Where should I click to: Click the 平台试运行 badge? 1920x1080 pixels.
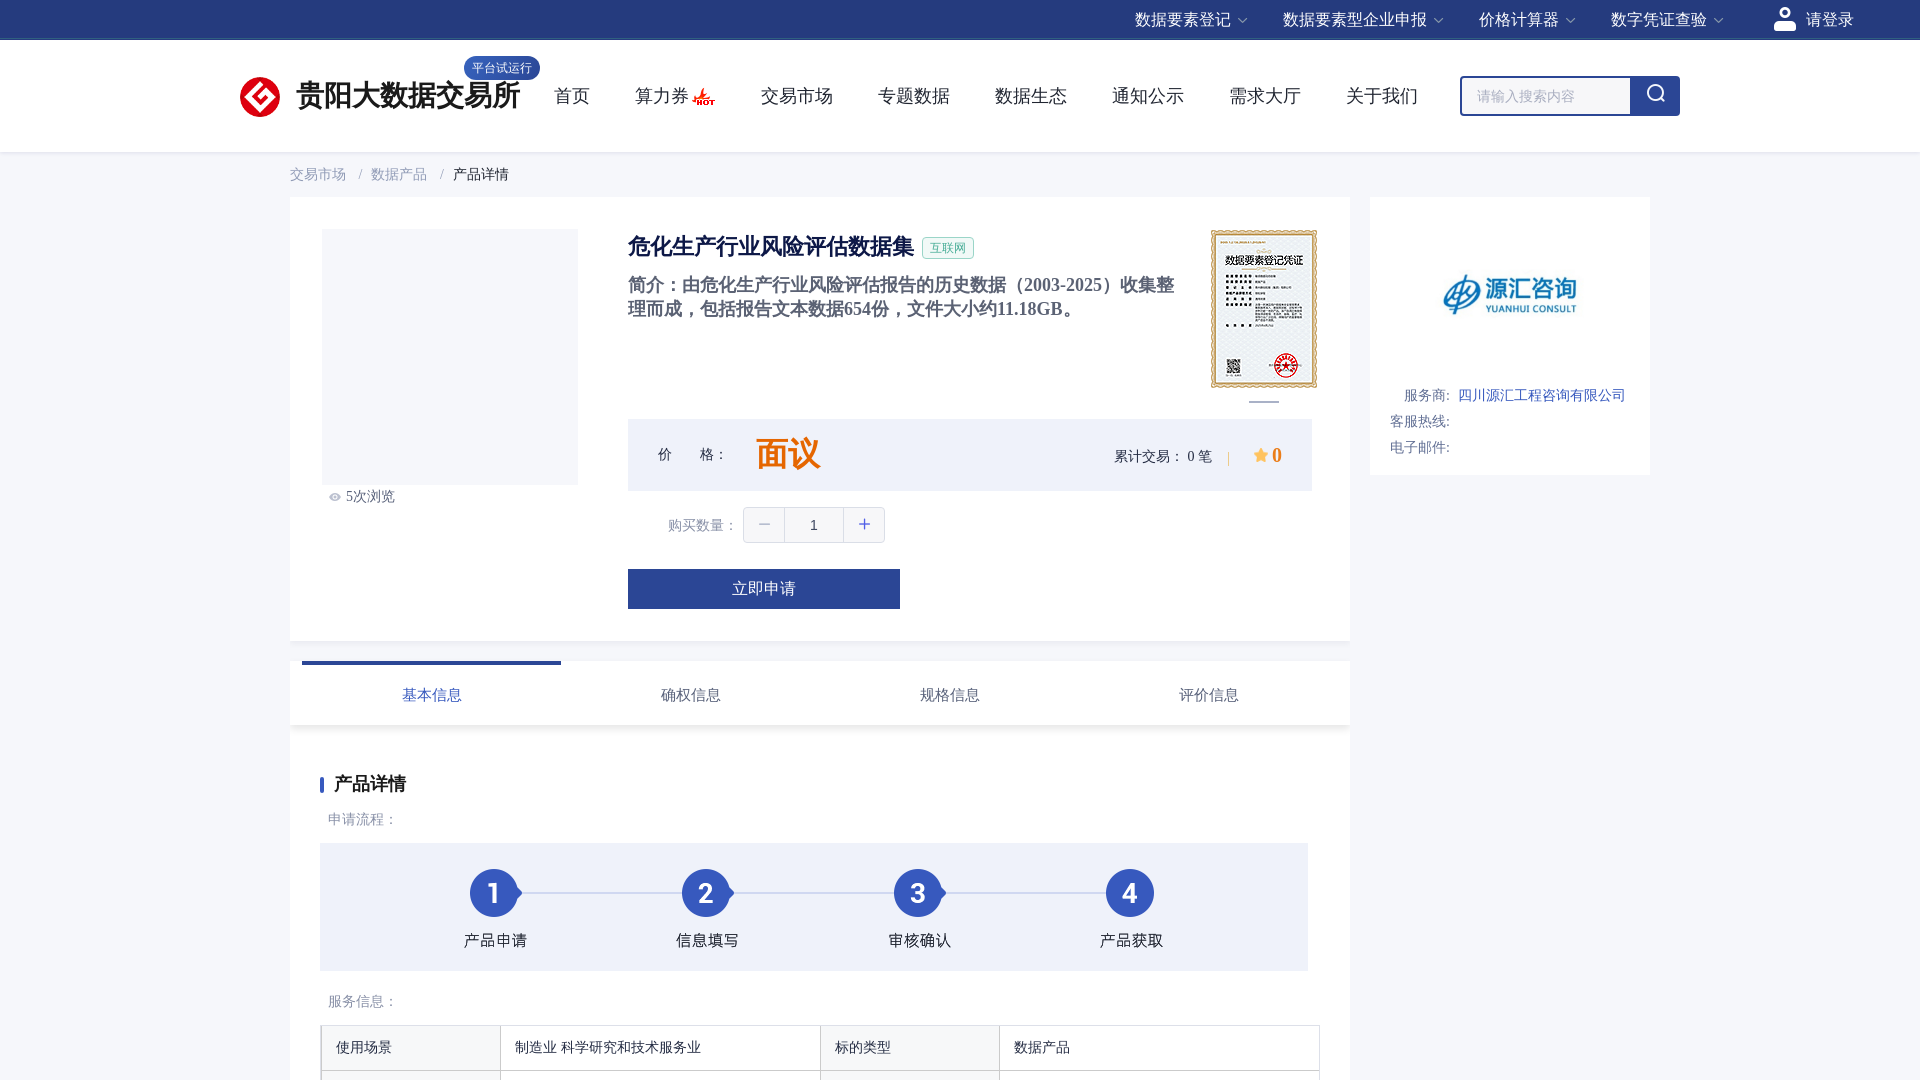coord(502,68)
